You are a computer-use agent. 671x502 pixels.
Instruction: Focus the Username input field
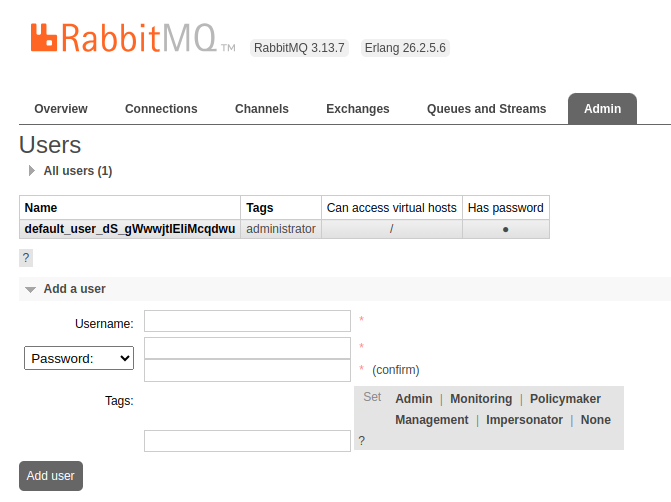247,321
